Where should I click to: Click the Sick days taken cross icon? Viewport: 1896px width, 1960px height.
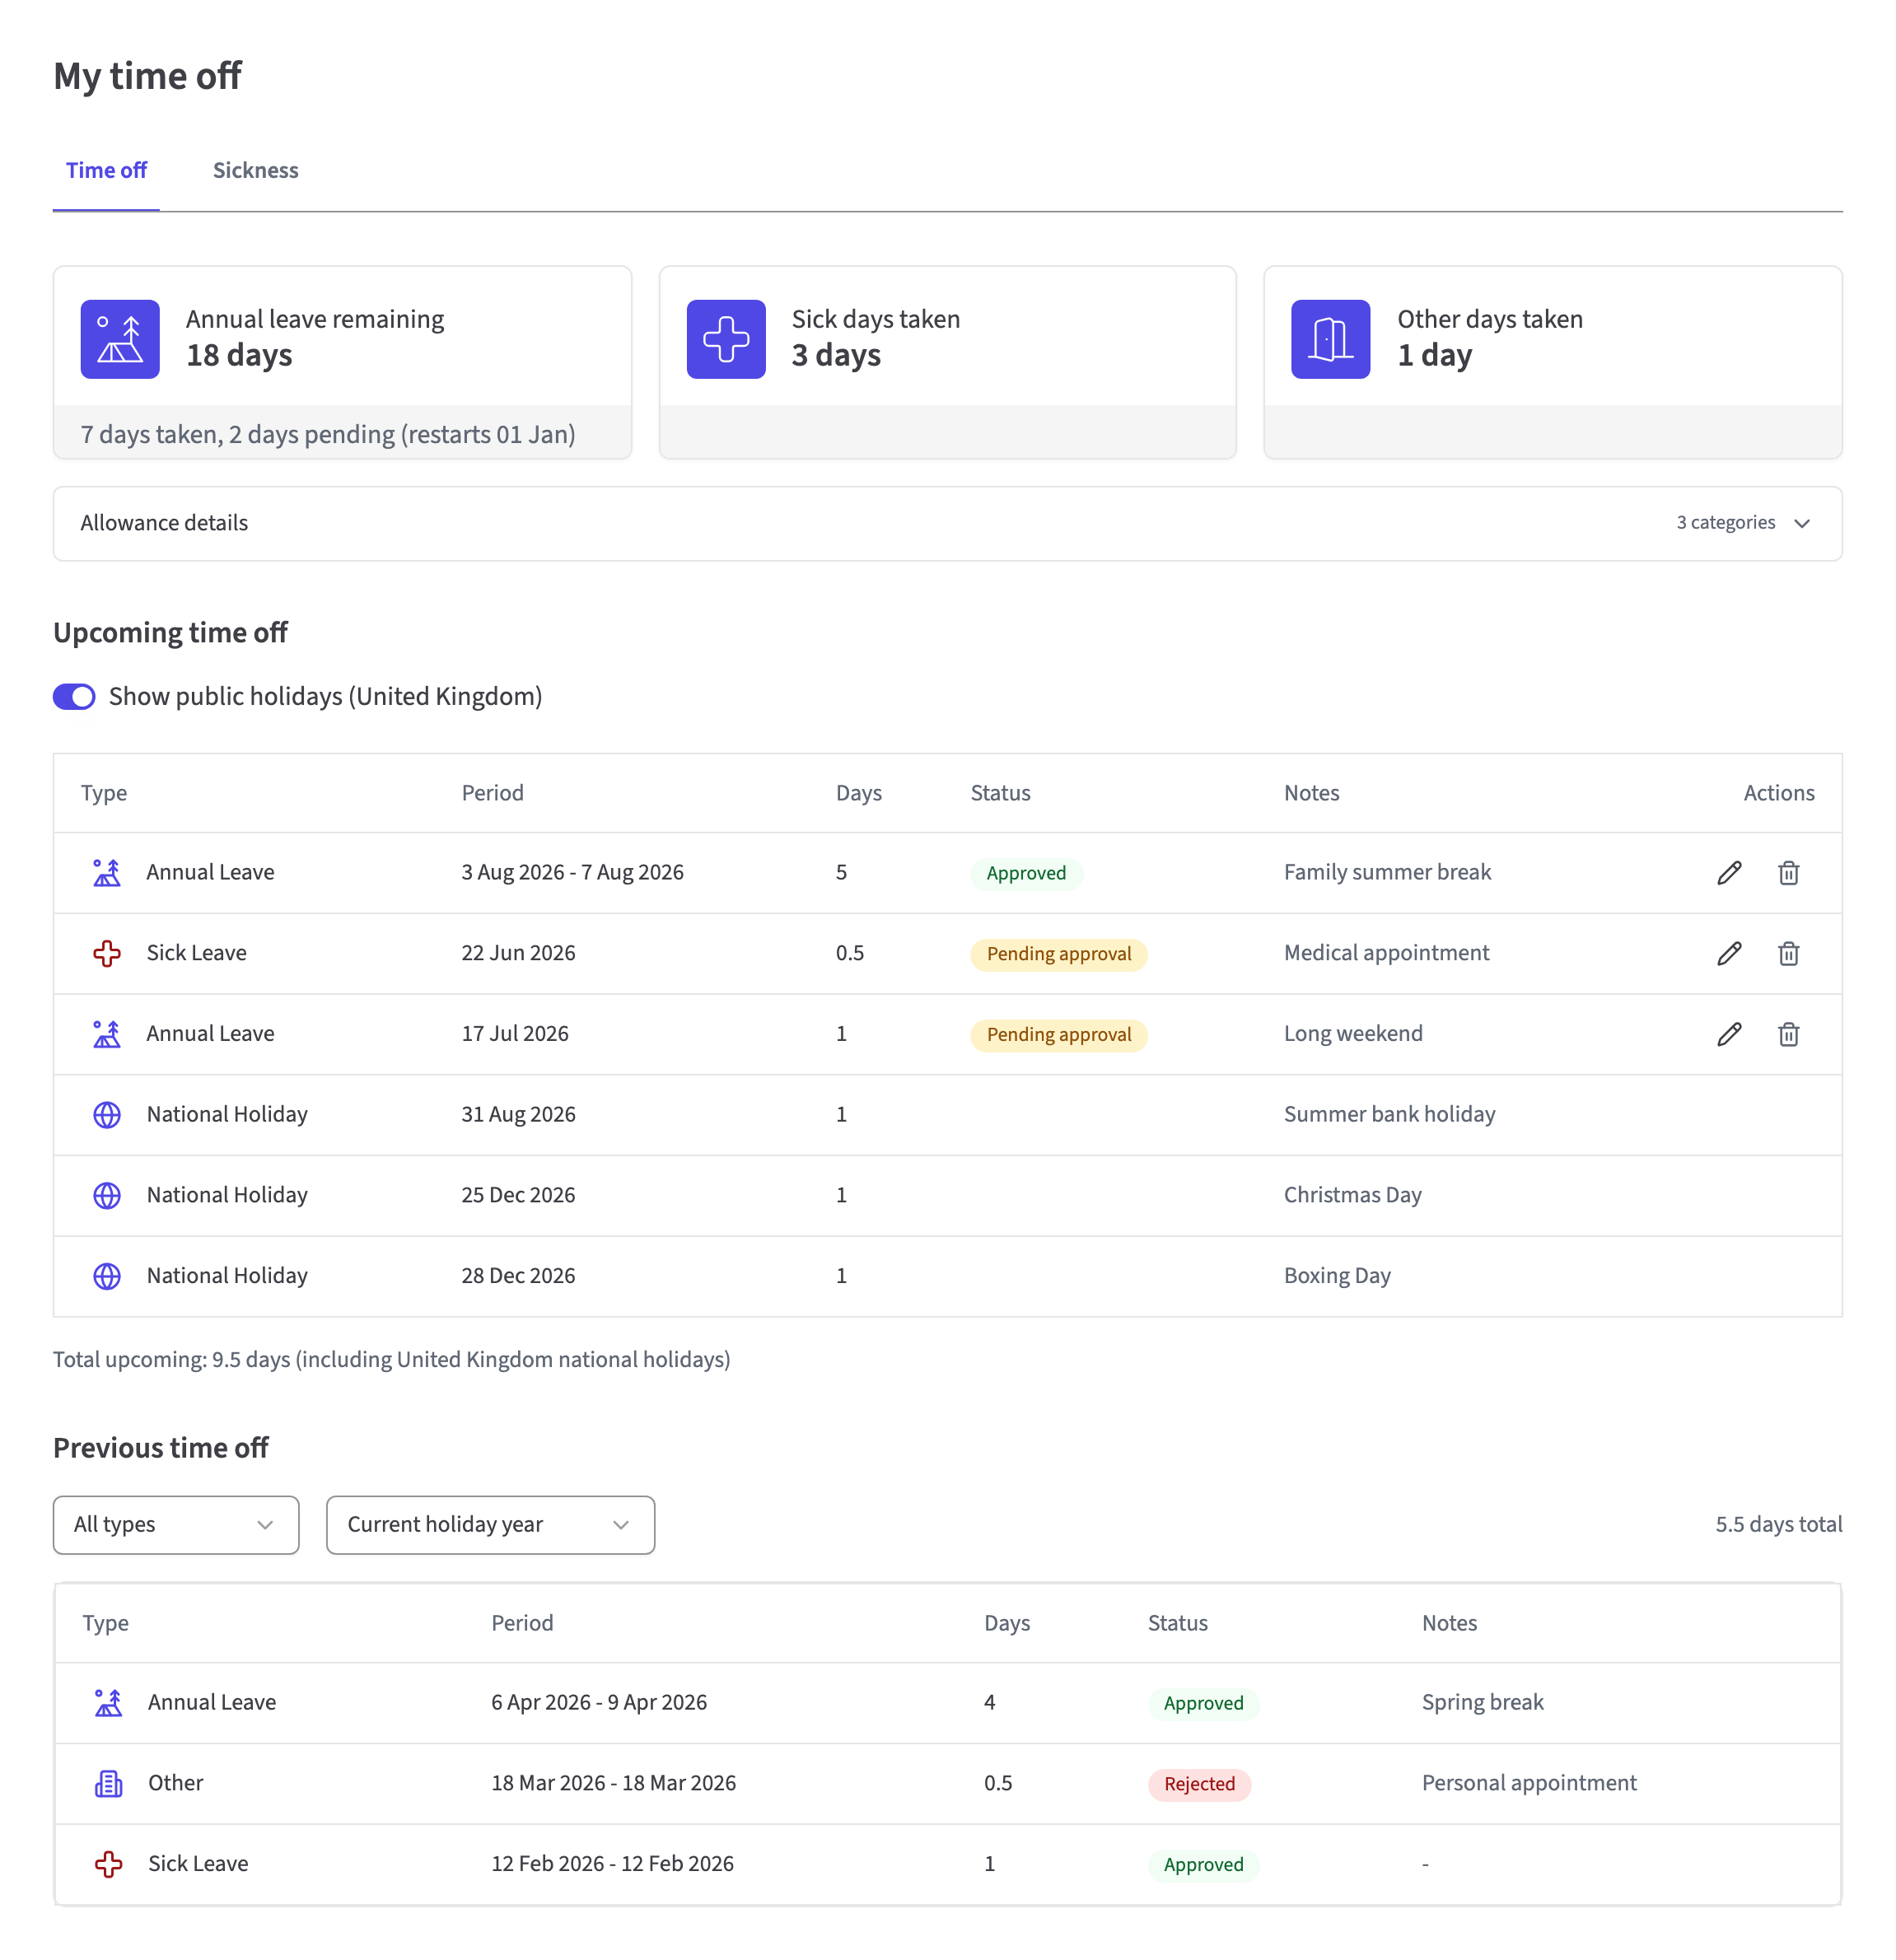click(x=726, y=339)
